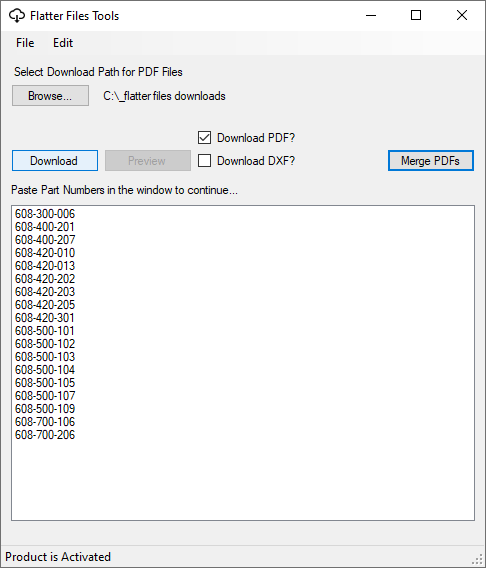
Task: Click the greyed-out Preview button
Action: tap(148, 160)
